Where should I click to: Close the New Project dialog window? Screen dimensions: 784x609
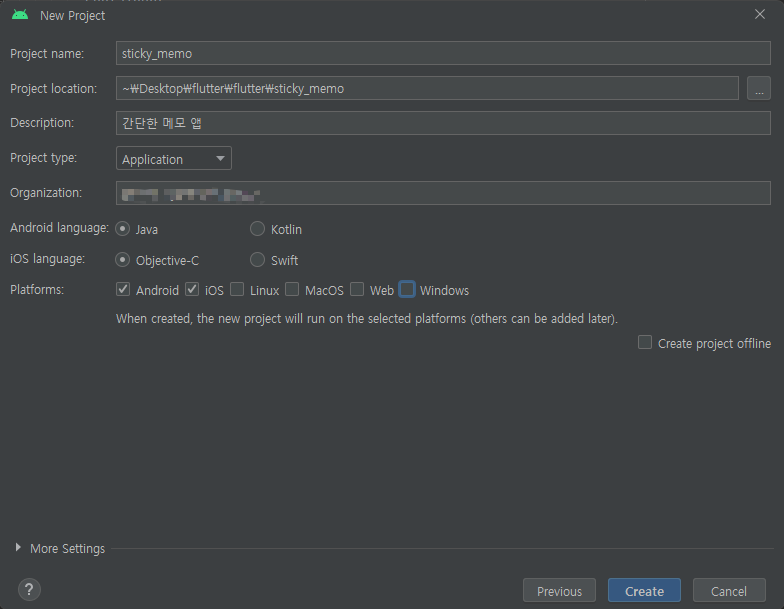click(x=760, y=14)
